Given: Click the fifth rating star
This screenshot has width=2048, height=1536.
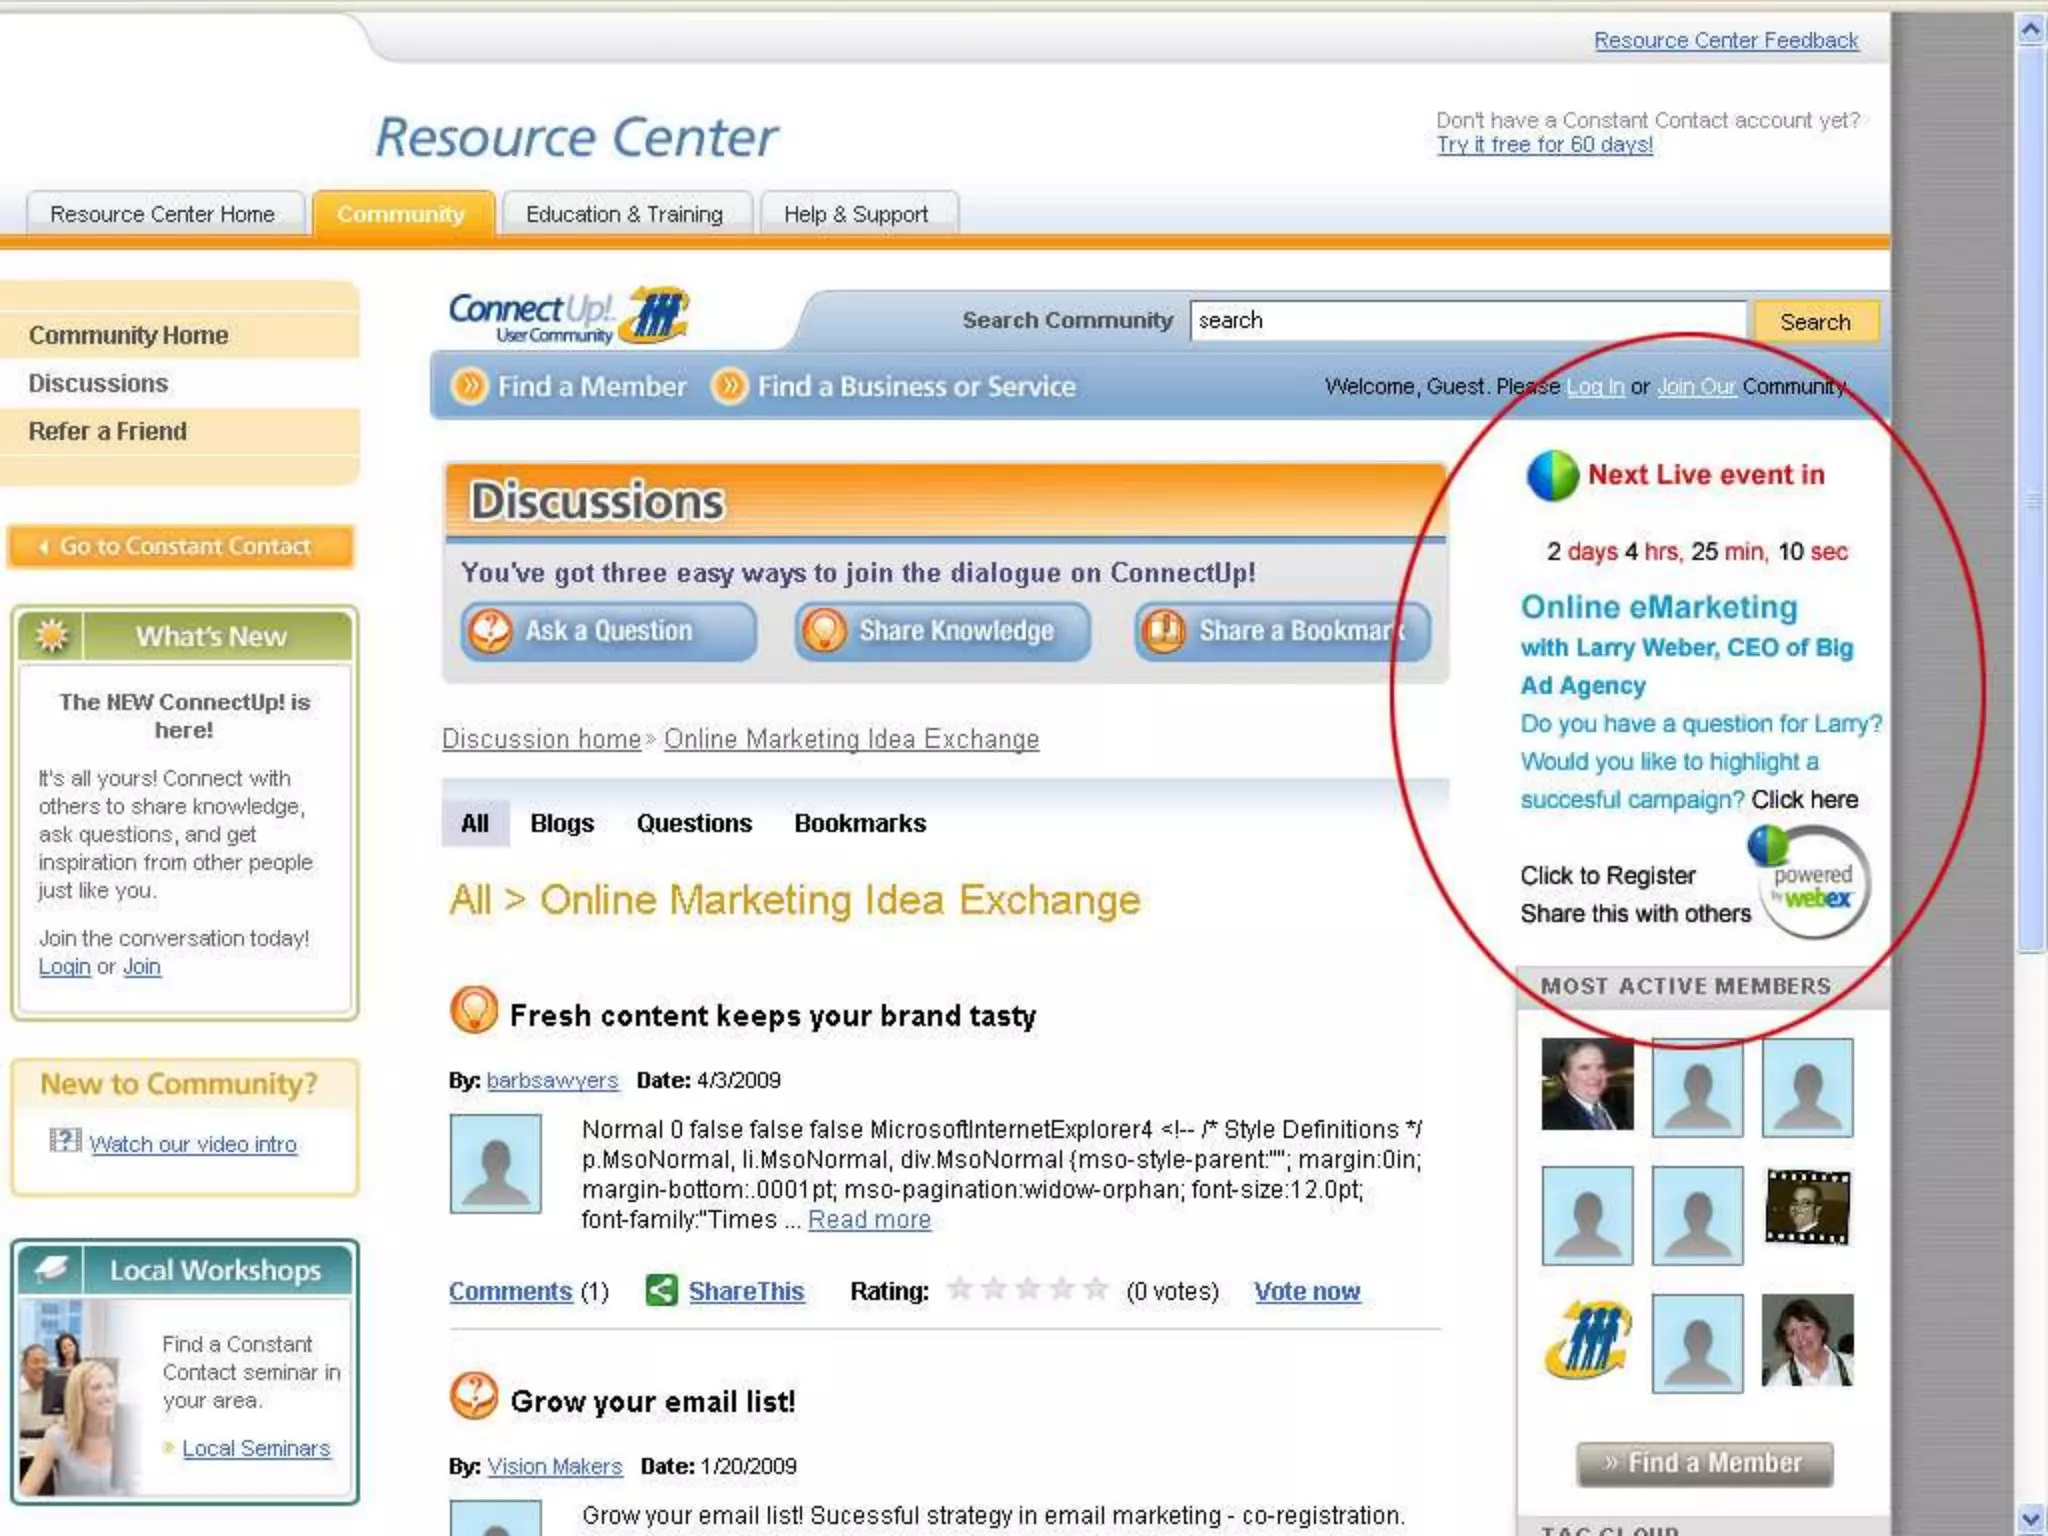Looking at the screenshot, I should (1096, 1289).
